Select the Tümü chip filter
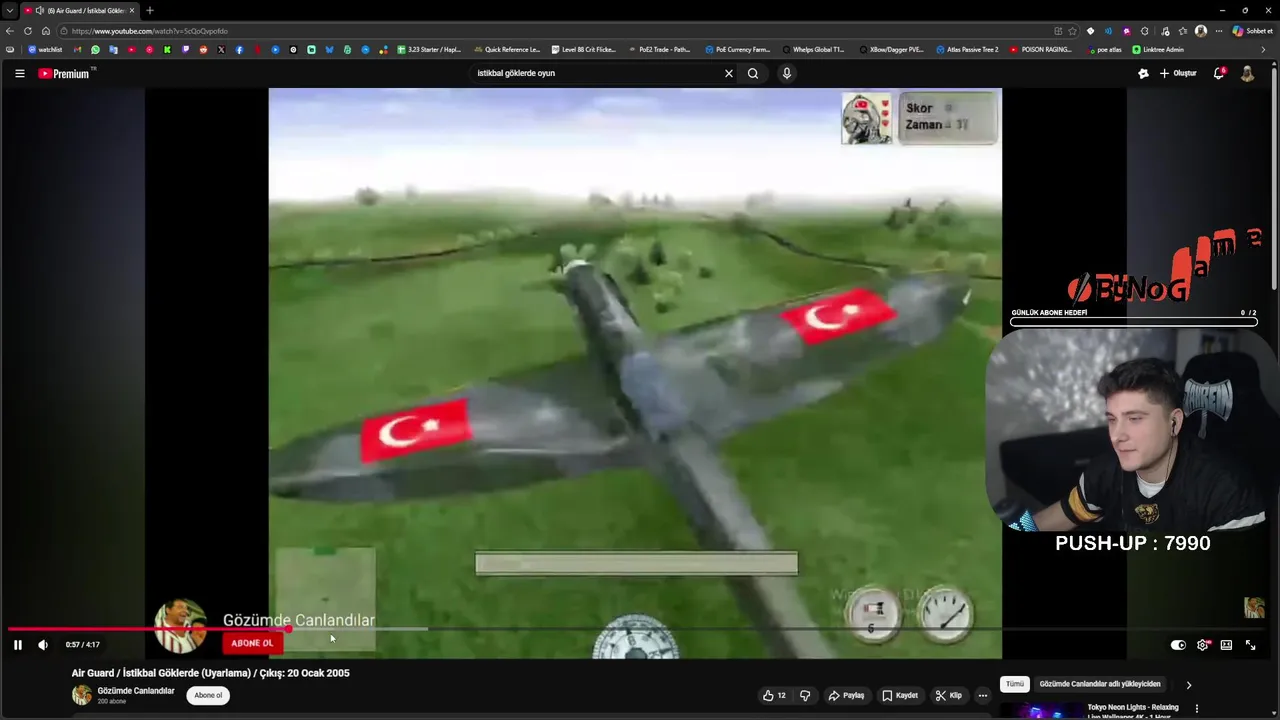Screen dimensions: 1280x720 click(x=1015, y=684)
